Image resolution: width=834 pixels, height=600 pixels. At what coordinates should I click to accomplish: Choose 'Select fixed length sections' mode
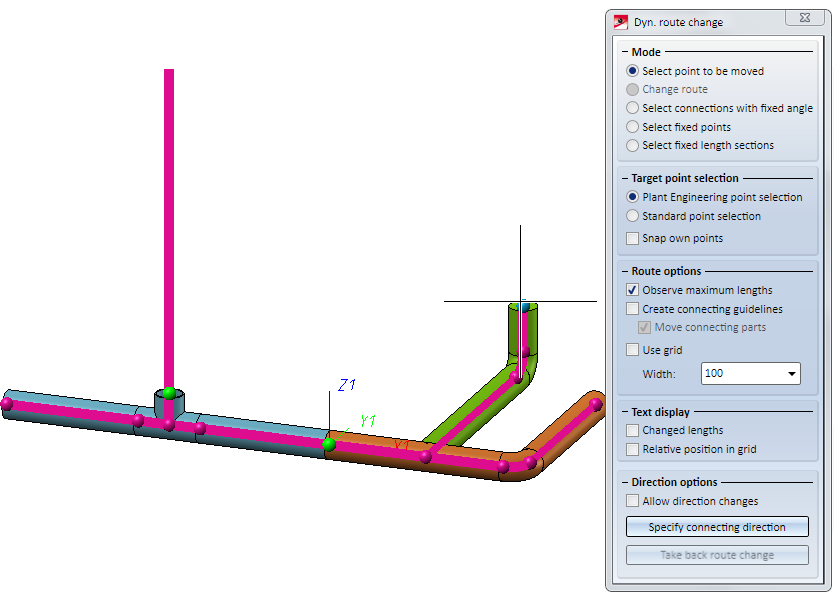tap(632, 145)
